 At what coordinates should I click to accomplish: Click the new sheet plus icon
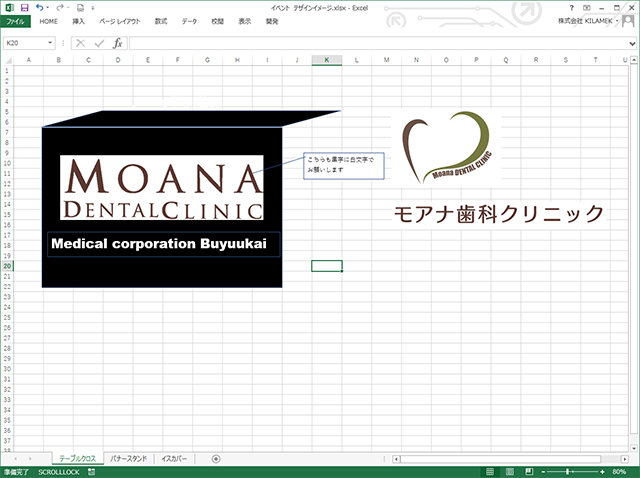coord(216,459)
